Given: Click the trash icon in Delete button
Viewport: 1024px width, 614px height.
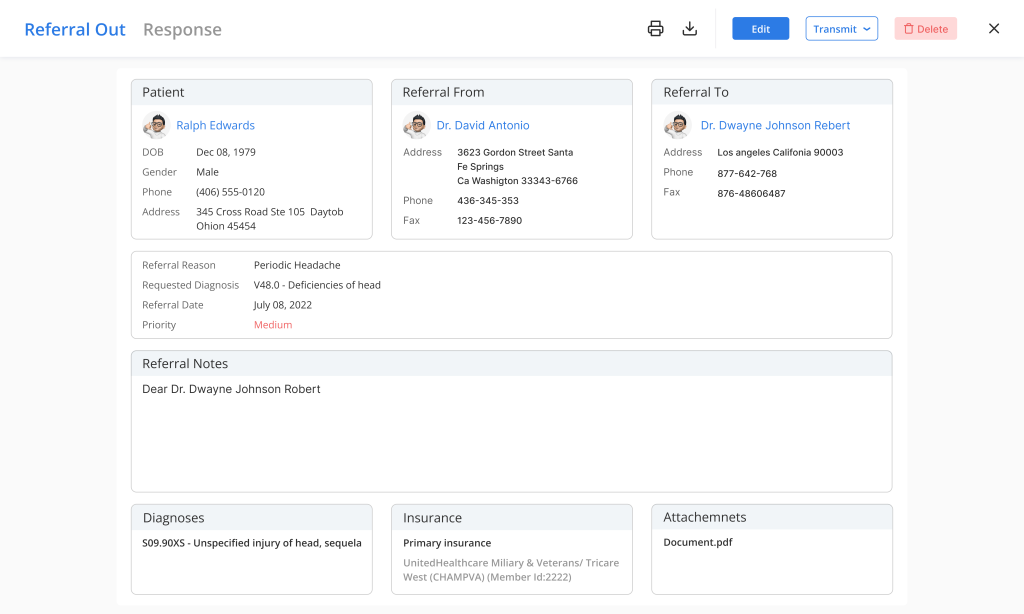Looking at the screenshot, I should pyautogui.click(x=908, y=29).
